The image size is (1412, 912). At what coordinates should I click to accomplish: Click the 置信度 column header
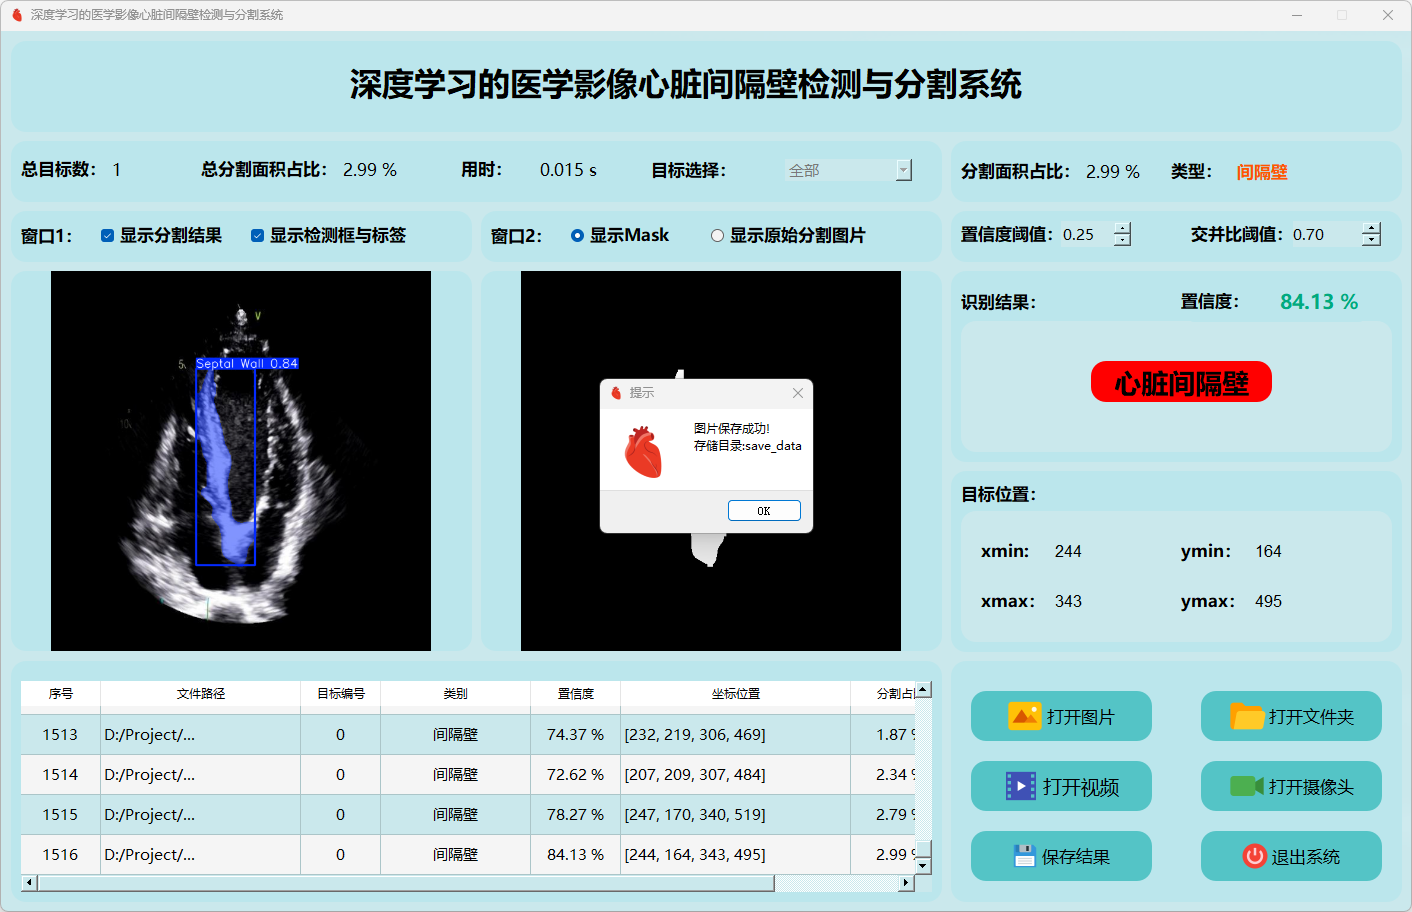click(575, 693)
